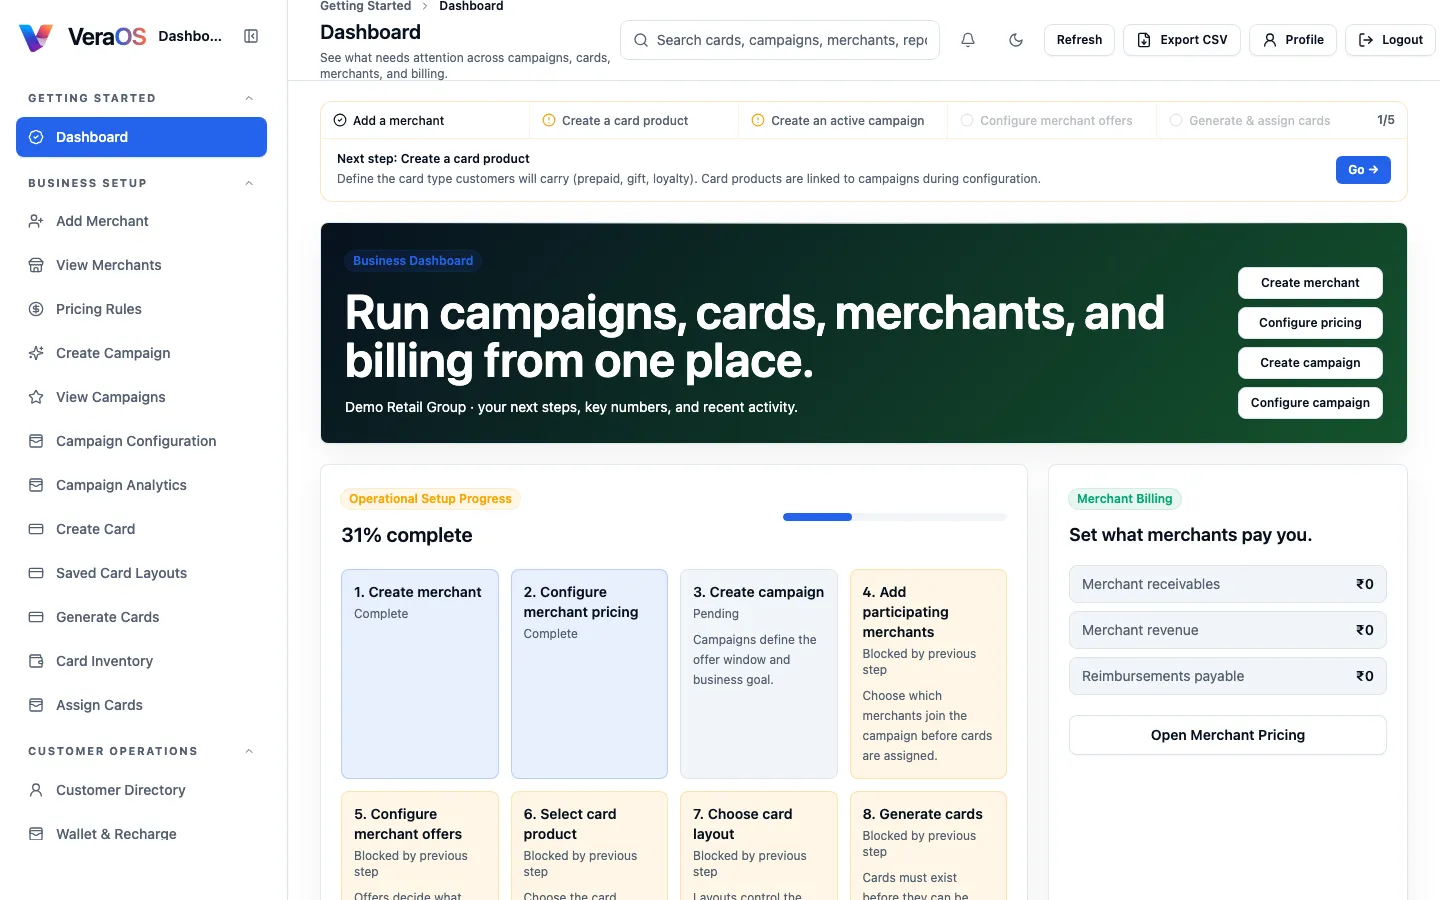This screenshot has height=900, width=1440.
Task: Focus the search cards and campaigns field
Action: click(x=780, y=40)
